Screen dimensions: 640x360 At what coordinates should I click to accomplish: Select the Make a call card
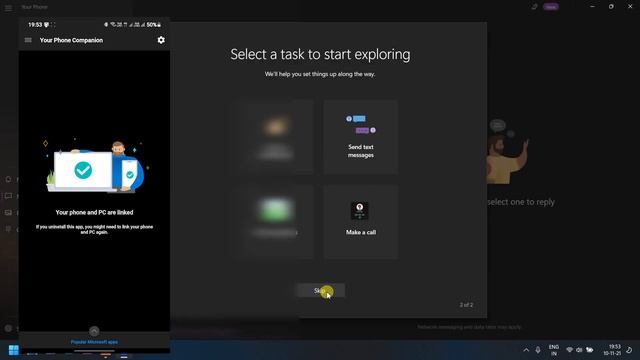(x=361, y=222)
